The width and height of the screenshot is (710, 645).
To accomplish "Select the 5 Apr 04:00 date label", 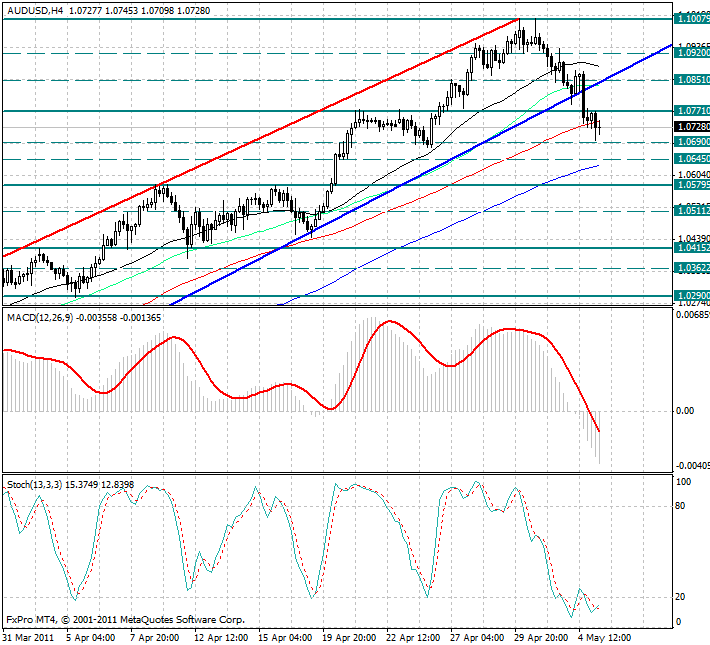I will point(91,638).
